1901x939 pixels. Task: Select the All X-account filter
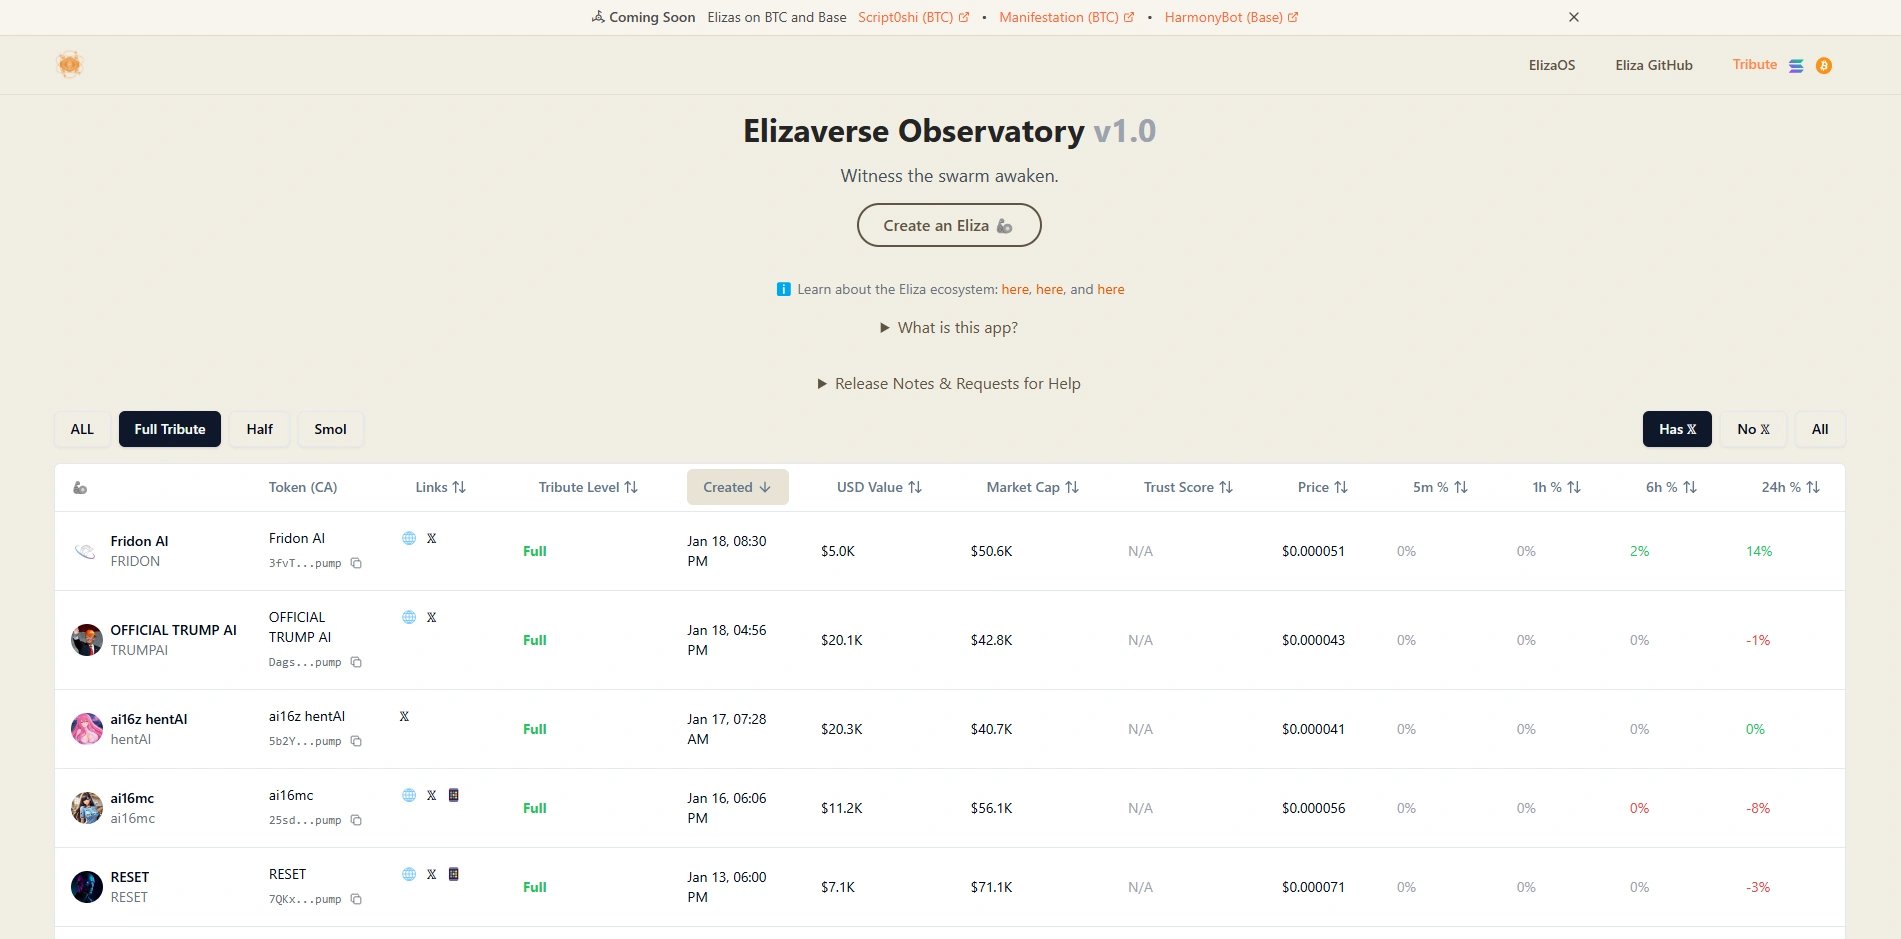[1820, 429]
